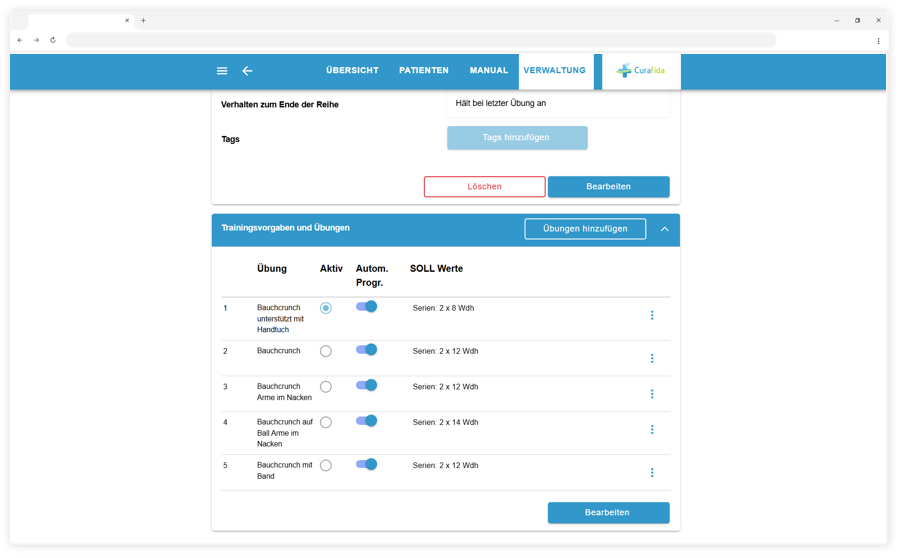
Task: Click the 'Tags' label
Action: pos(230,139)
